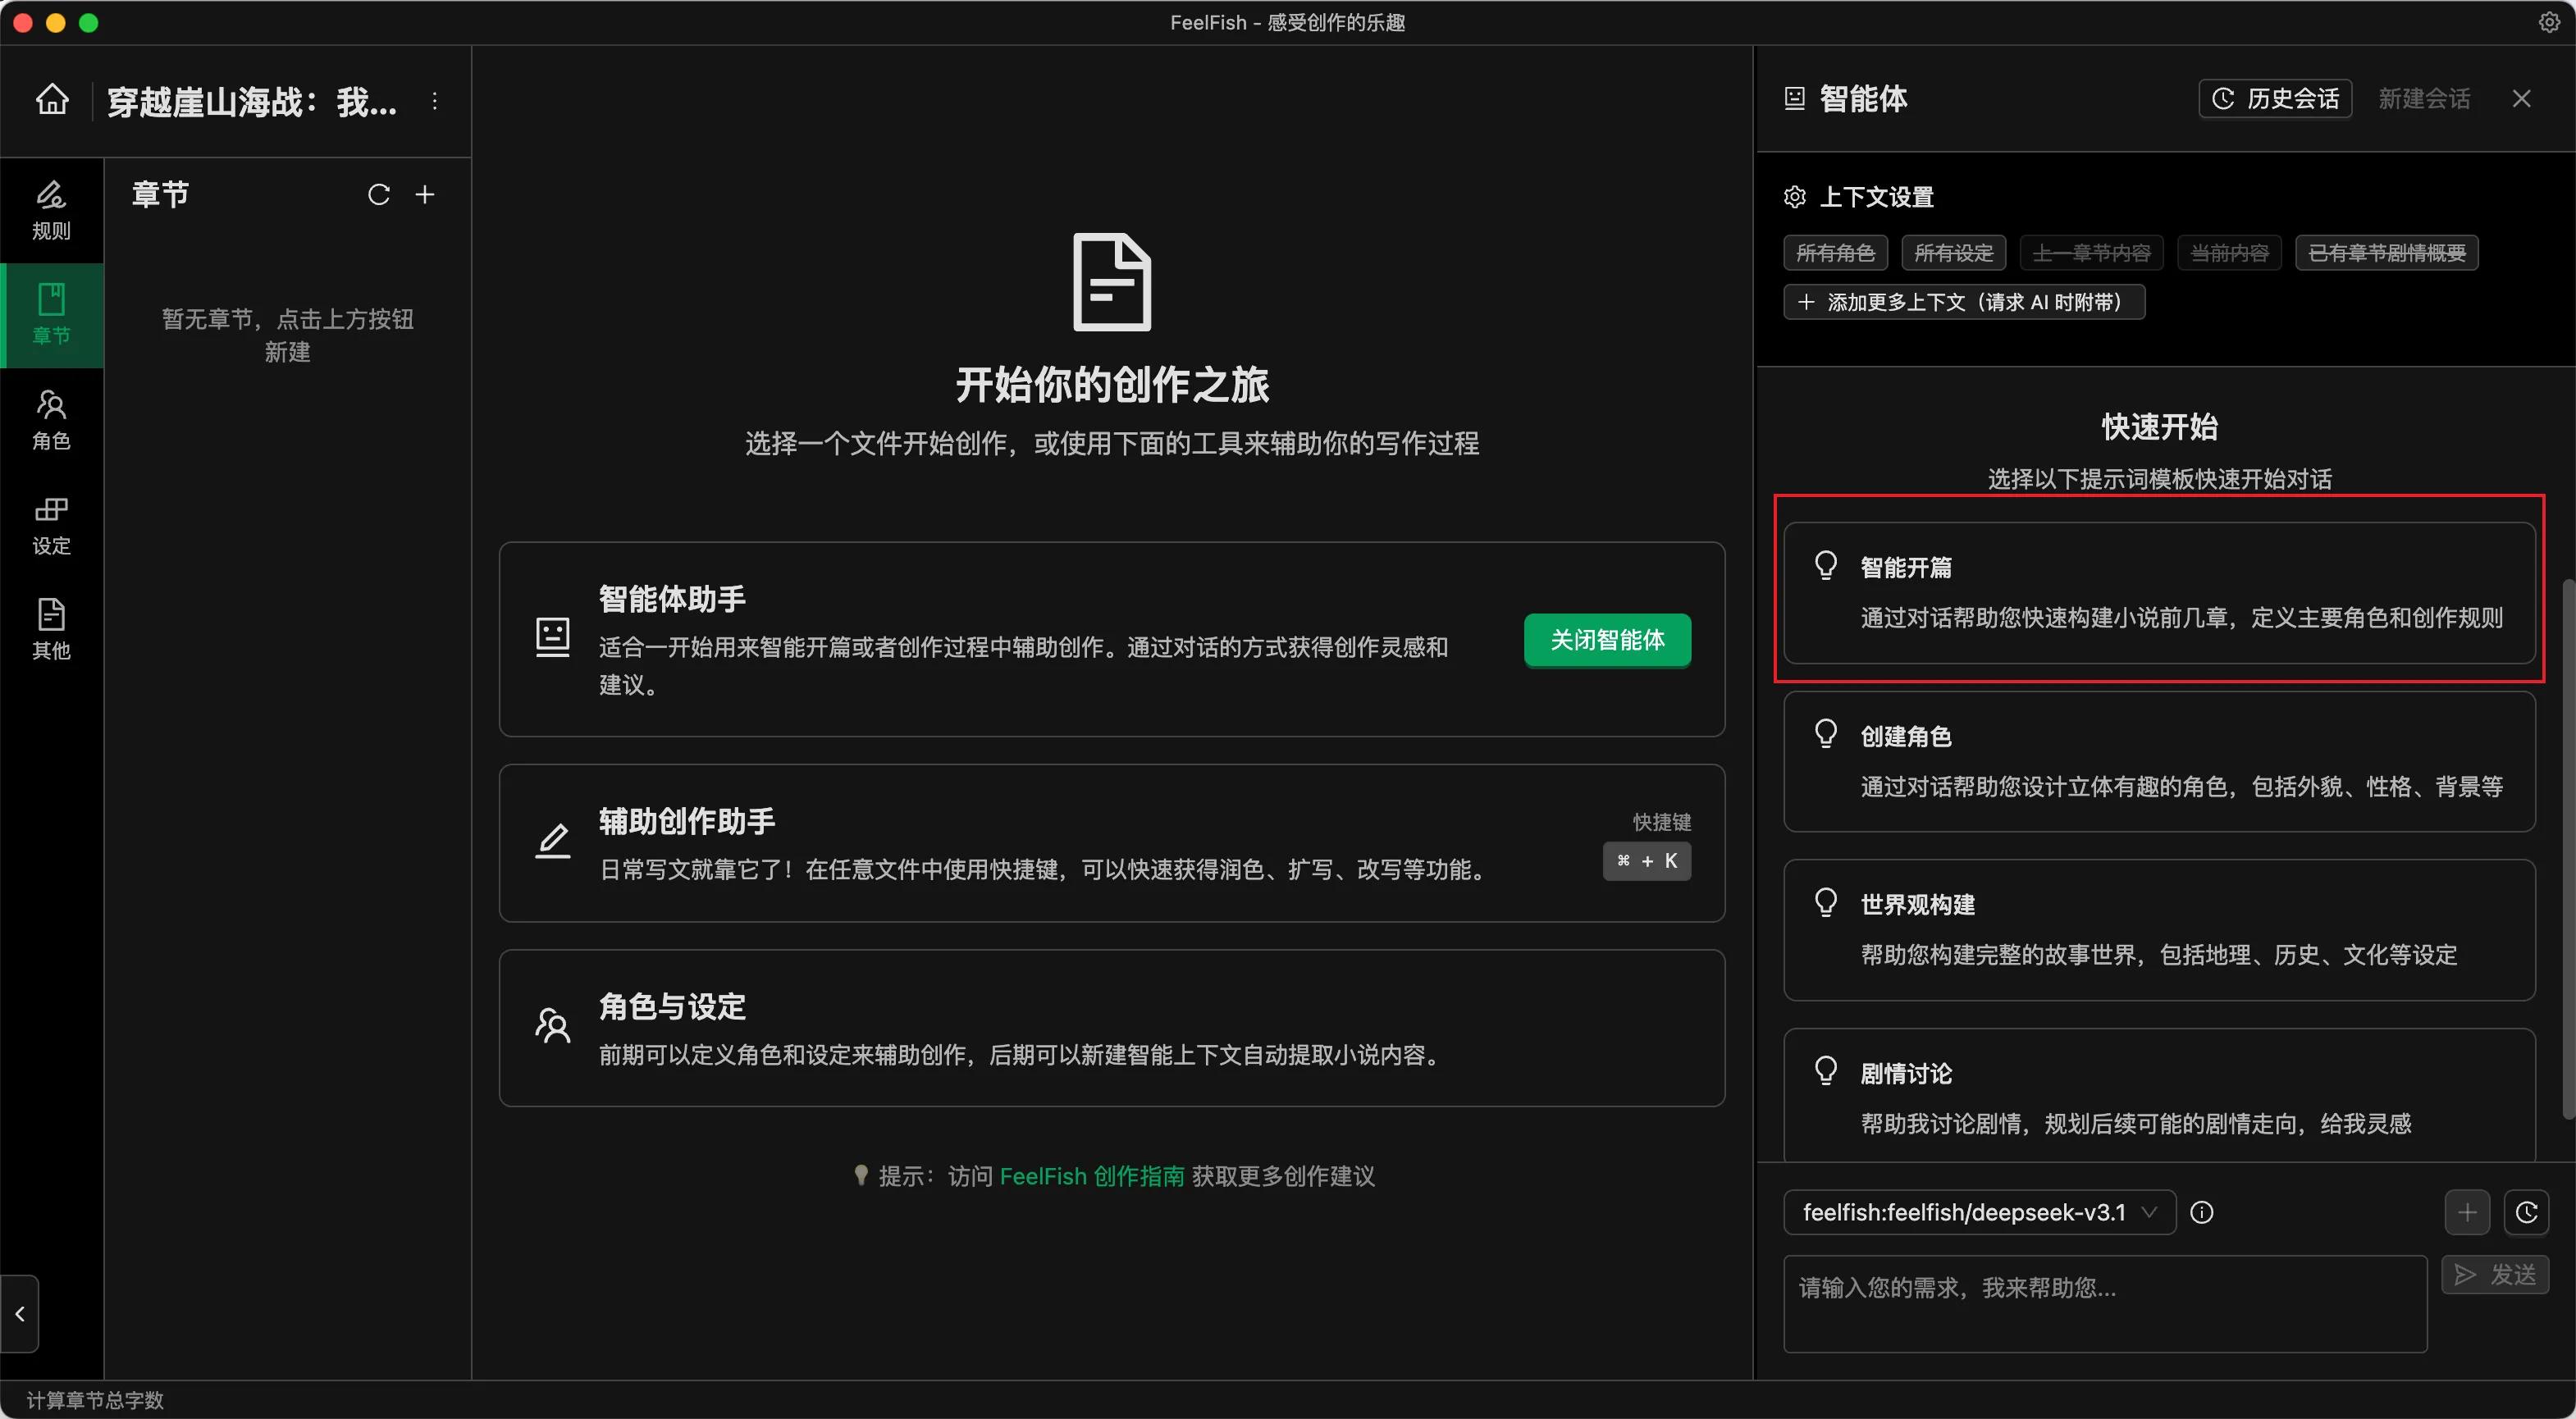Expand 添加更多上下文 options
Viewport: 2576px width, 1419px height.
click(1963, 302)
